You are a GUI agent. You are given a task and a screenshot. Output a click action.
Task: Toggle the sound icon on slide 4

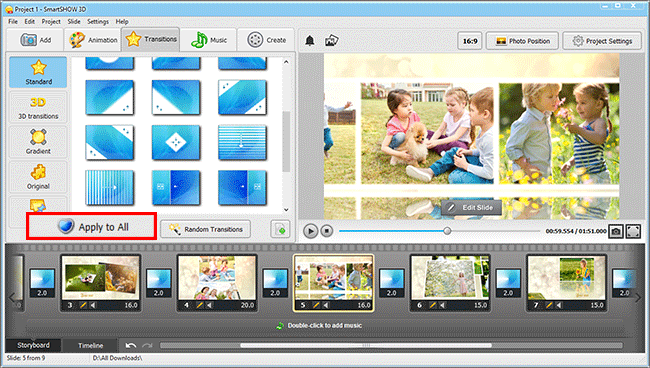point(210,305)
